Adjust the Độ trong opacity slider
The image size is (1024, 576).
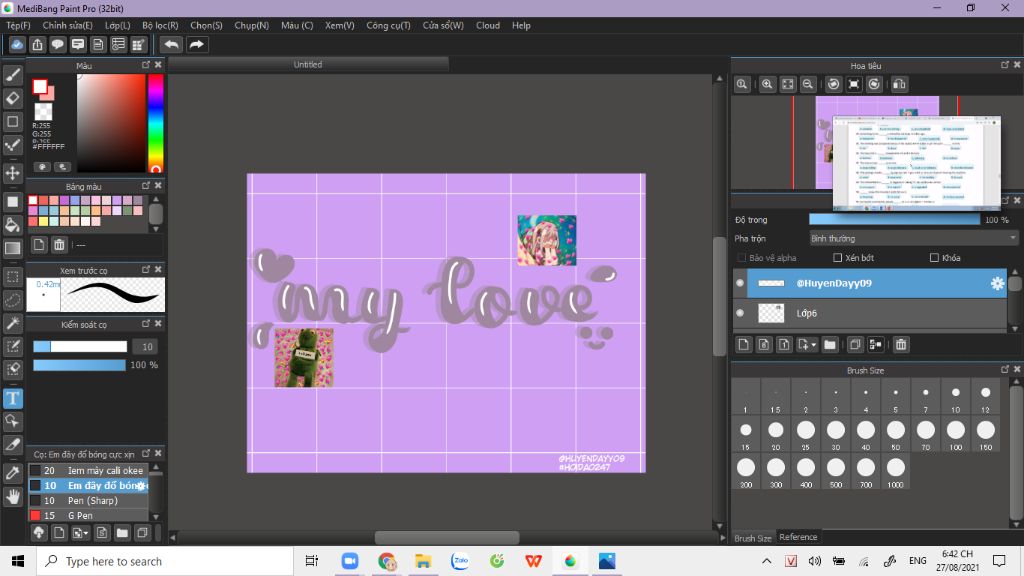pos(894,219)
